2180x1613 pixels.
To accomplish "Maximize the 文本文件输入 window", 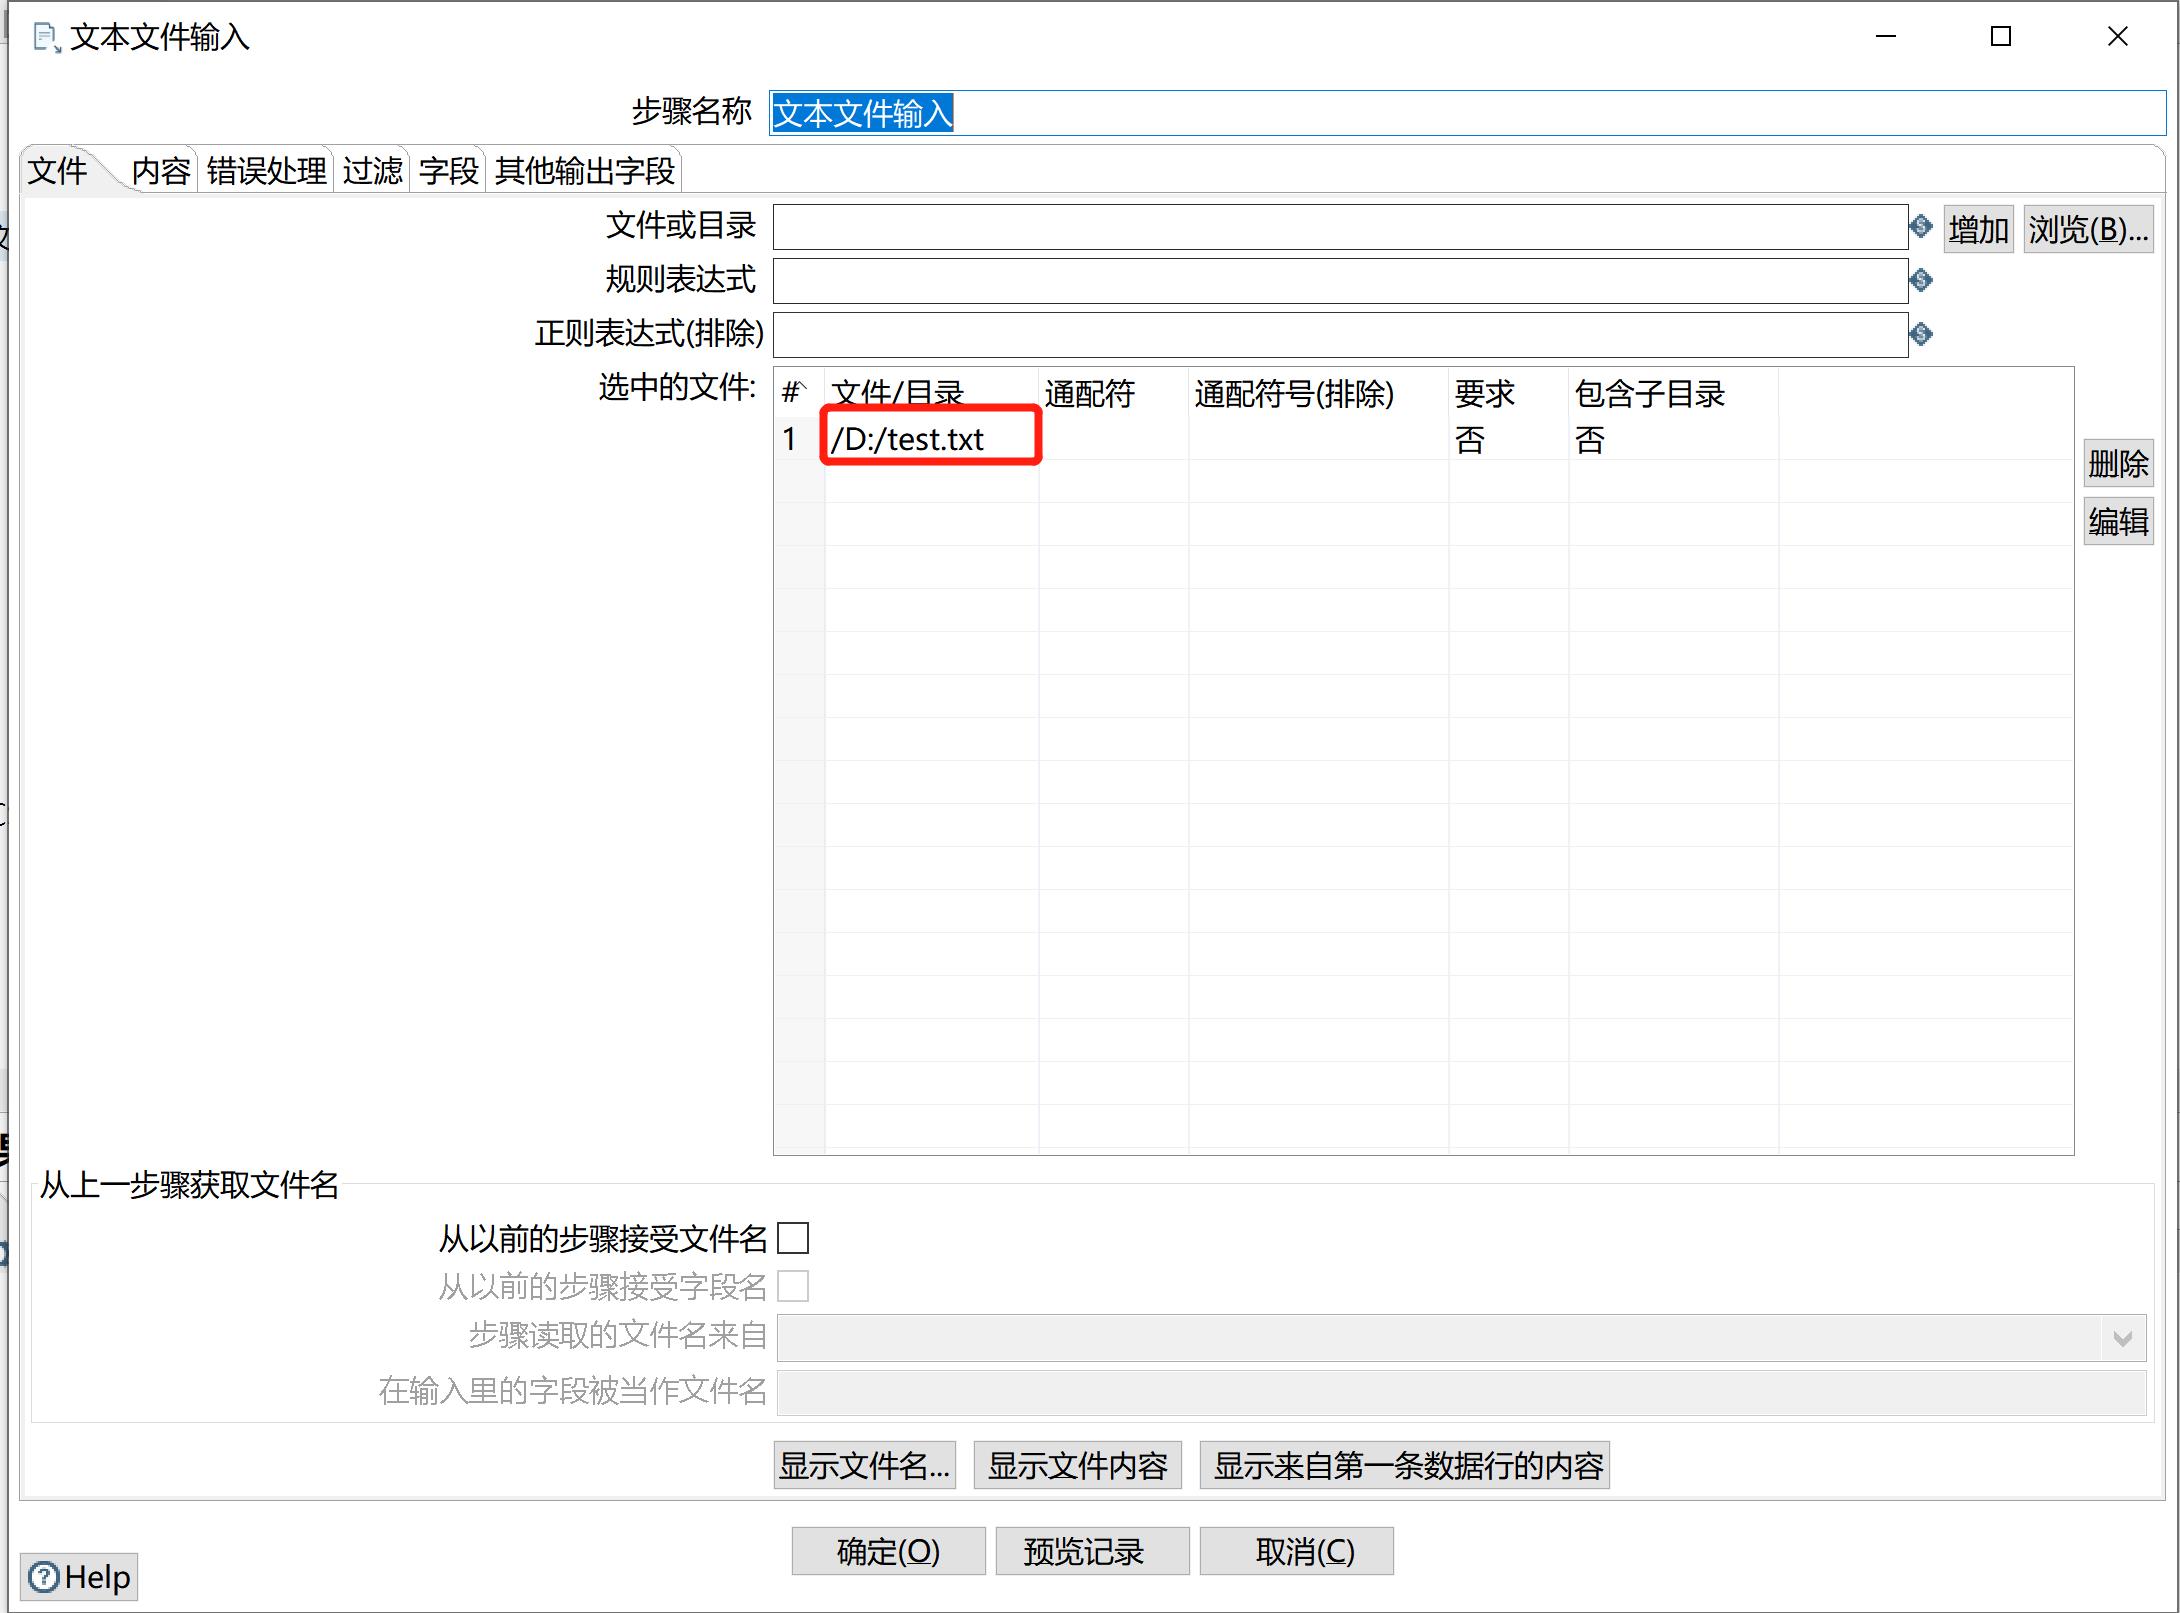I will [2001, 37].
